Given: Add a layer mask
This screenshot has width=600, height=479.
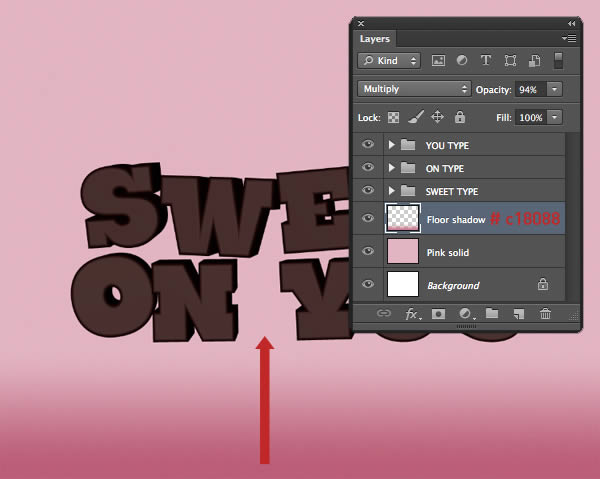Looking at the screenshot, I should point(438,314).
